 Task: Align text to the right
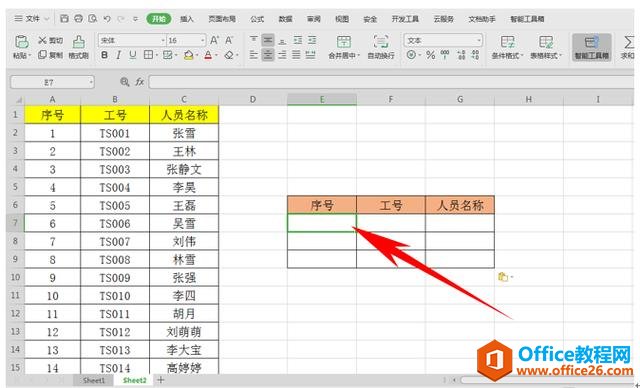pyautogui.click(x=282, y=55)
